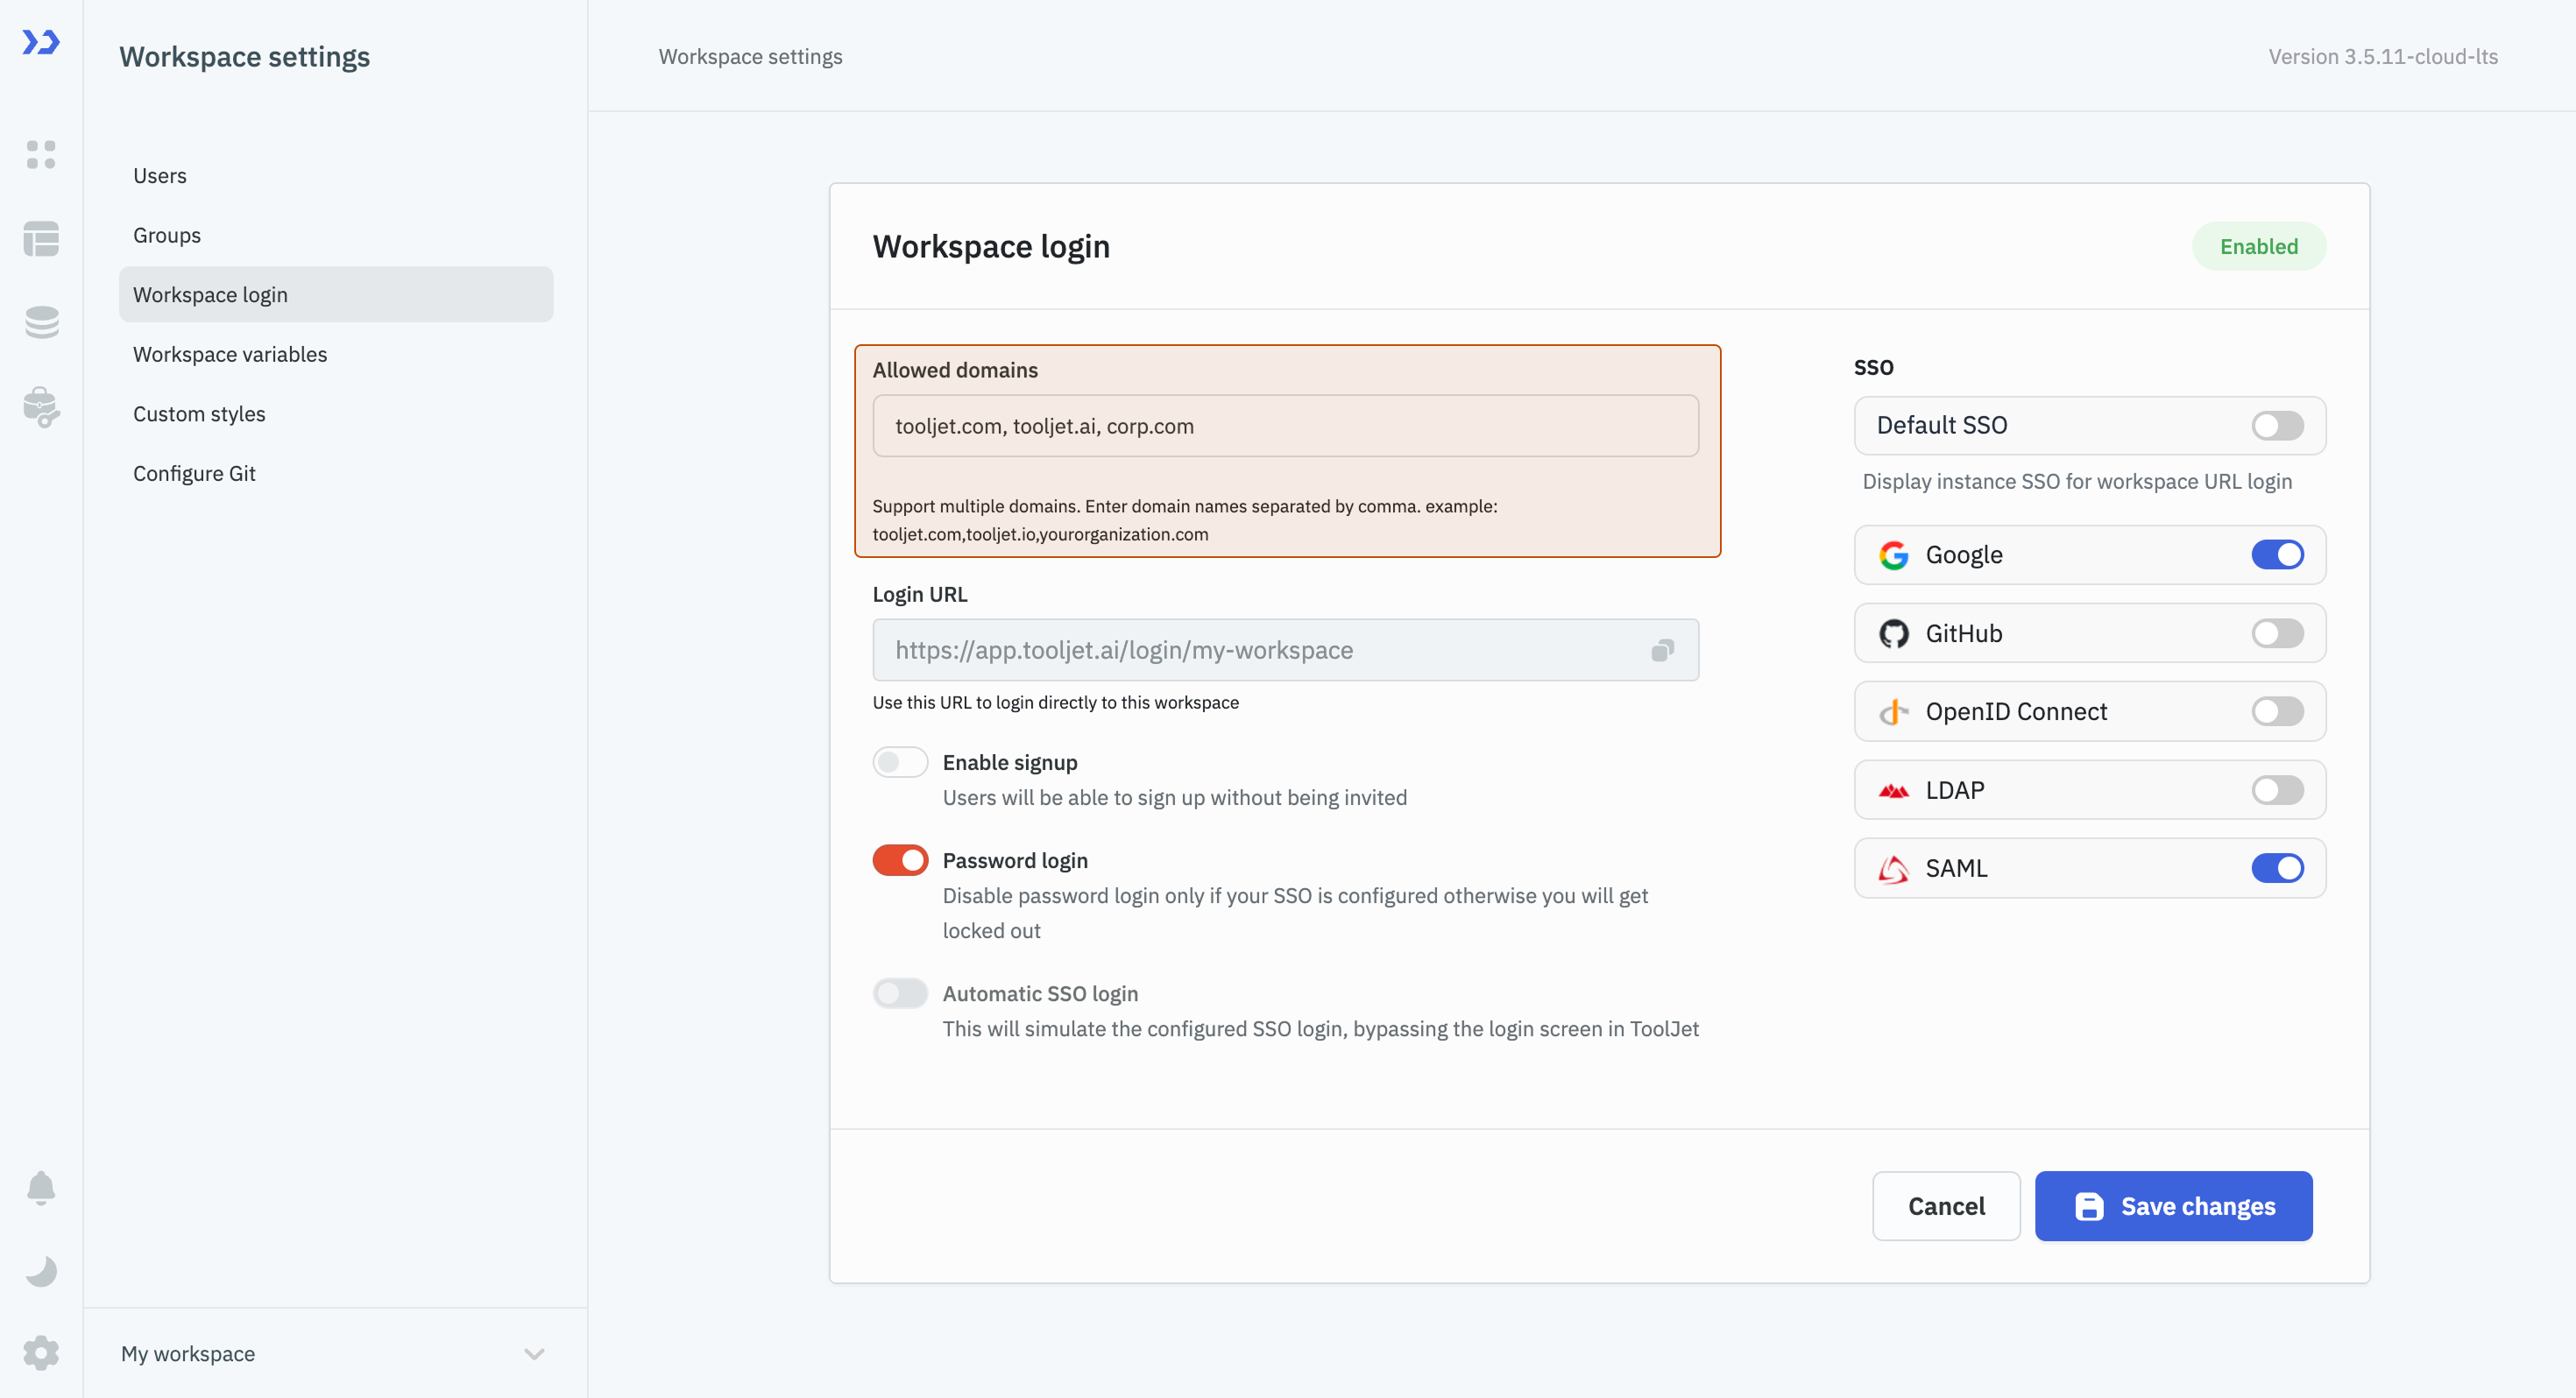Open the ToolJet home via logo icon

pos(40,43)
